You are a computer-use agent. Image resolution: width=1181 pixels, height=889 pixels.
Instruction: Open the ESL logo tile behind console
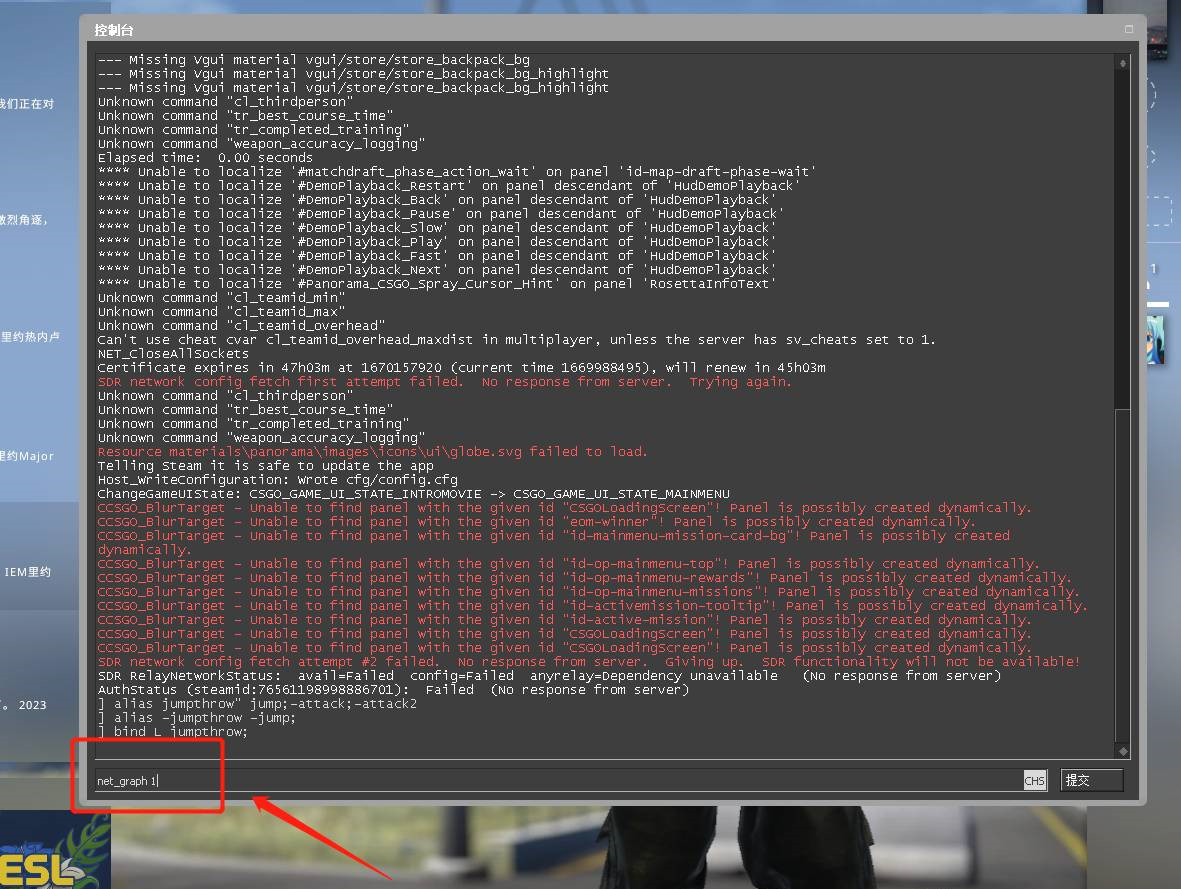coord(55,851)
